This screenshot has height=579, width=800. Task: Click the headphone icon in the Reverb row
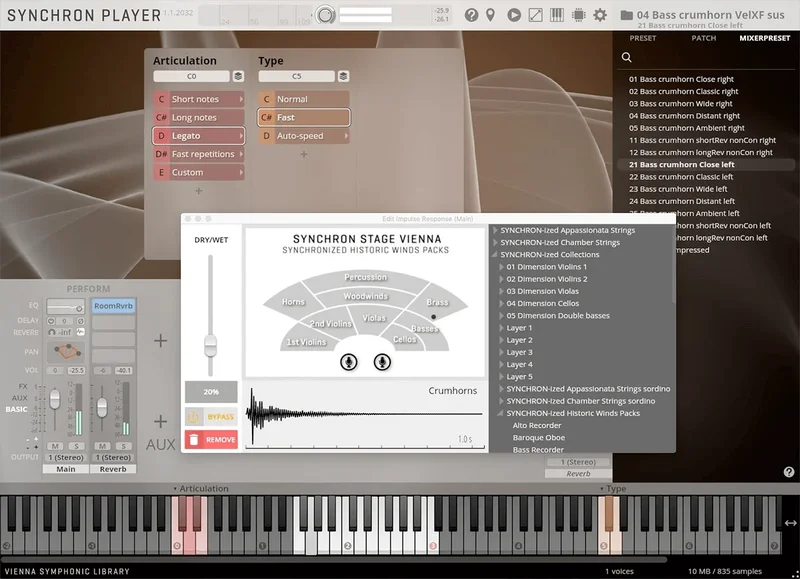pyautogui.click(x=52, y=332)
